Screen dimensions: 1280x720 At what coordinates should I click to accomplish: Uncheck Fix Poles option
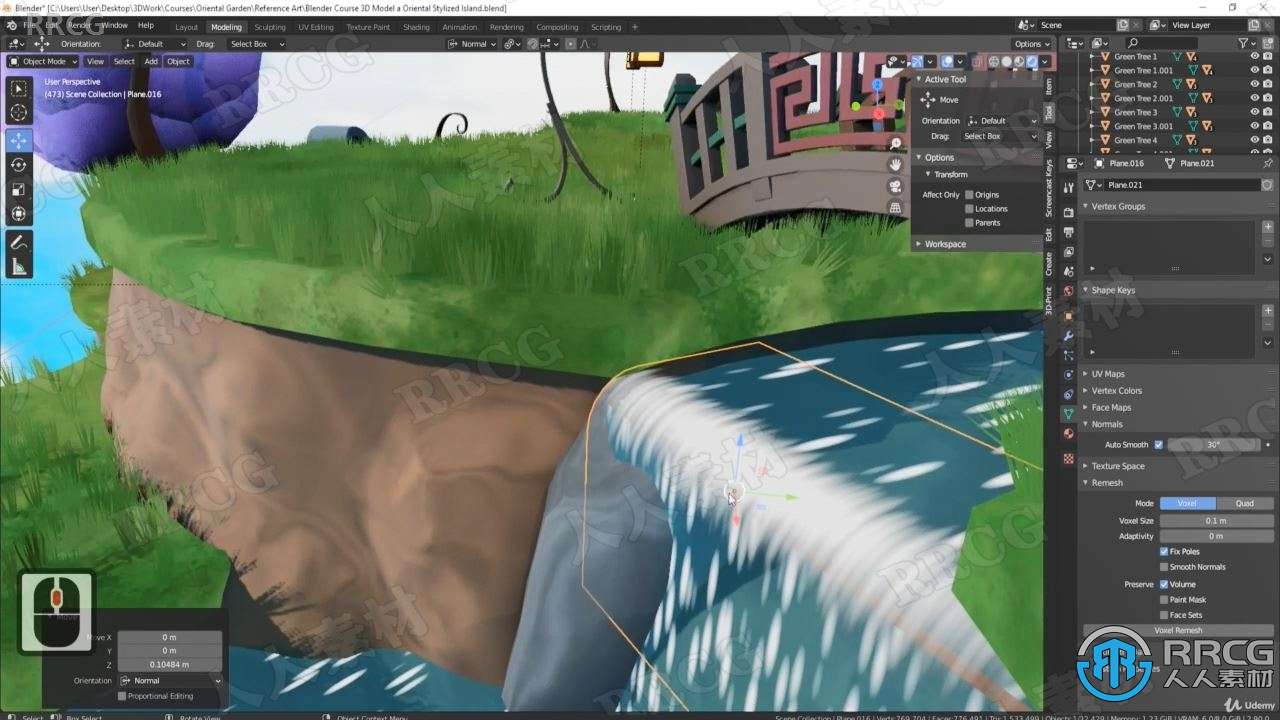(x=1164, y=551)
